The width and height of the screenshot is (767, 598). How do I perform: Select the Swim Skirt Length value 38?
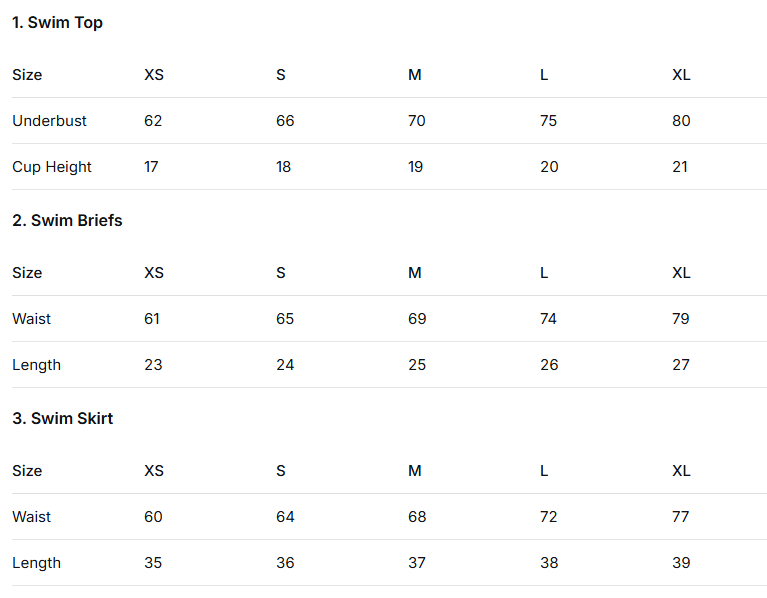tap(549, 563)
